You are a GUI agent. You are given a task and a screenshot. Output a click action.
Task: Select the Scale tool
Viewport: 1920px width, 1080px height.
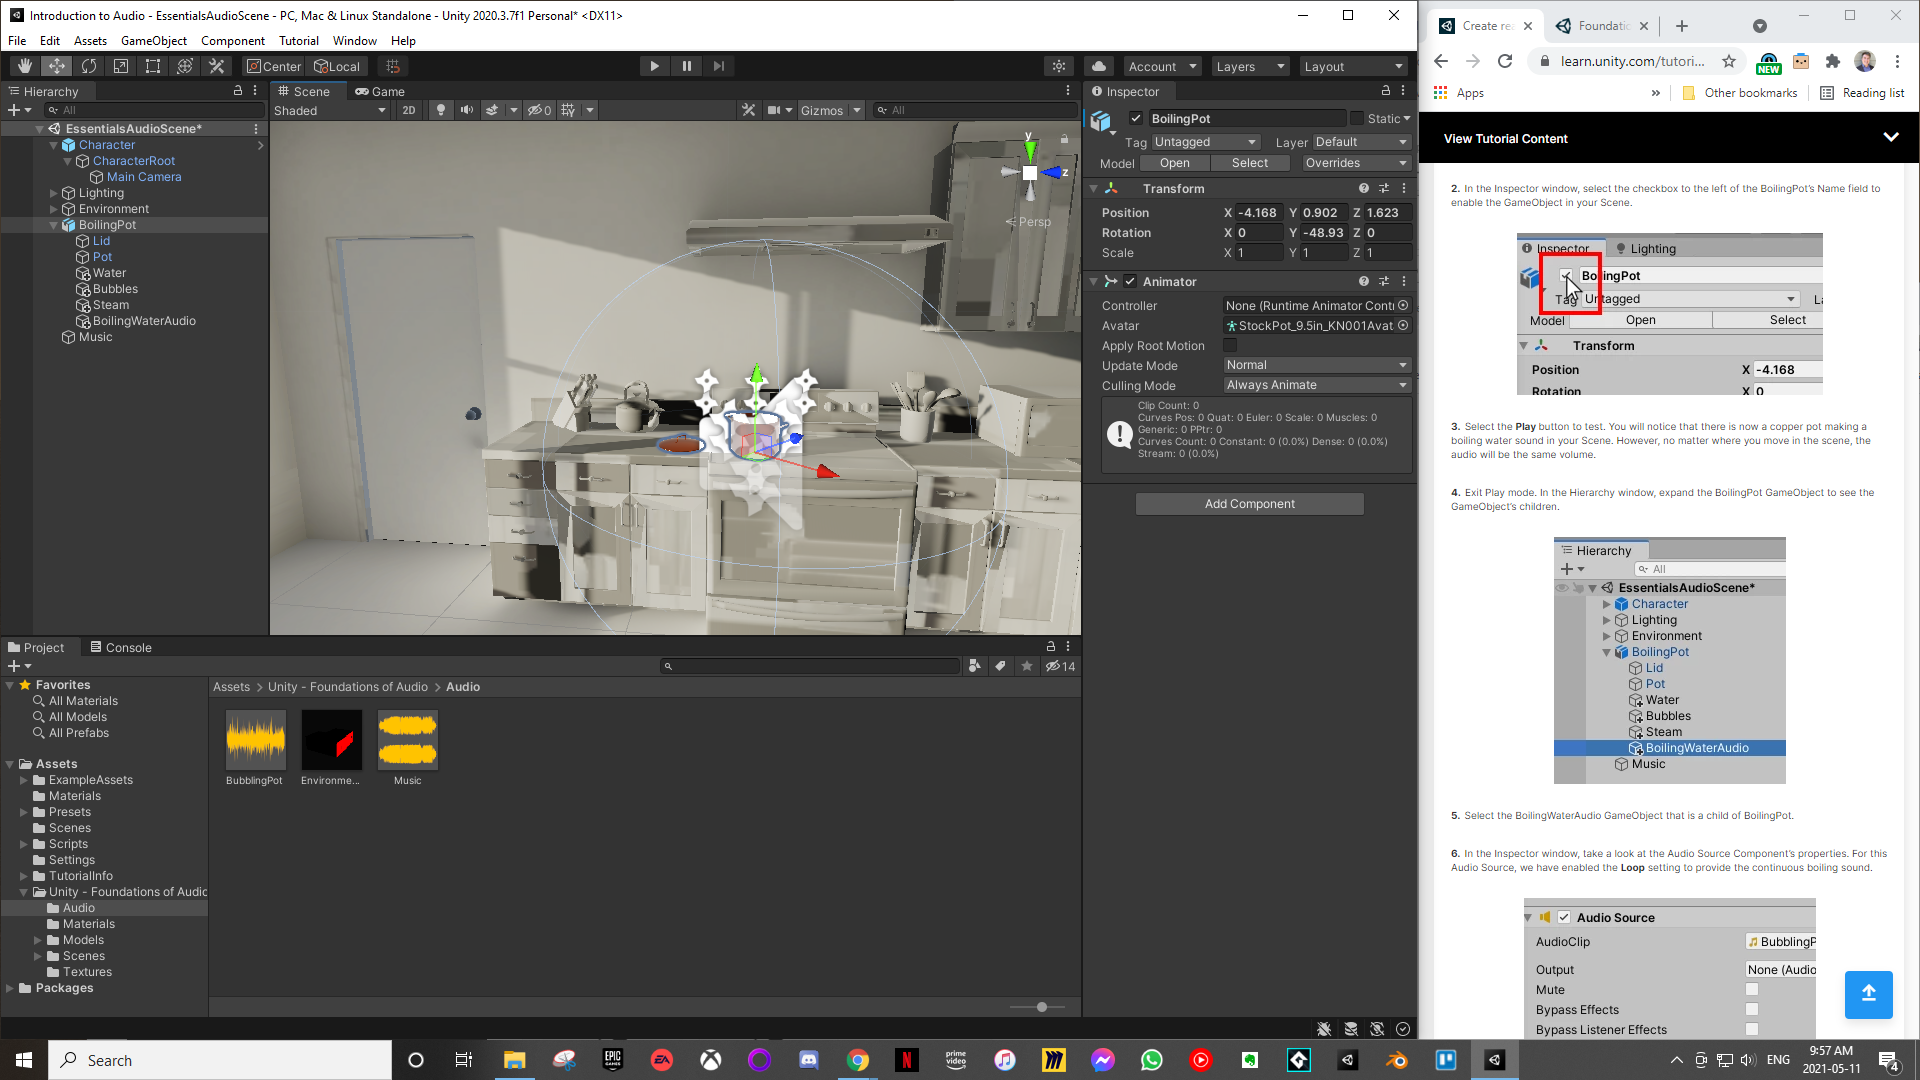[121, 66]
